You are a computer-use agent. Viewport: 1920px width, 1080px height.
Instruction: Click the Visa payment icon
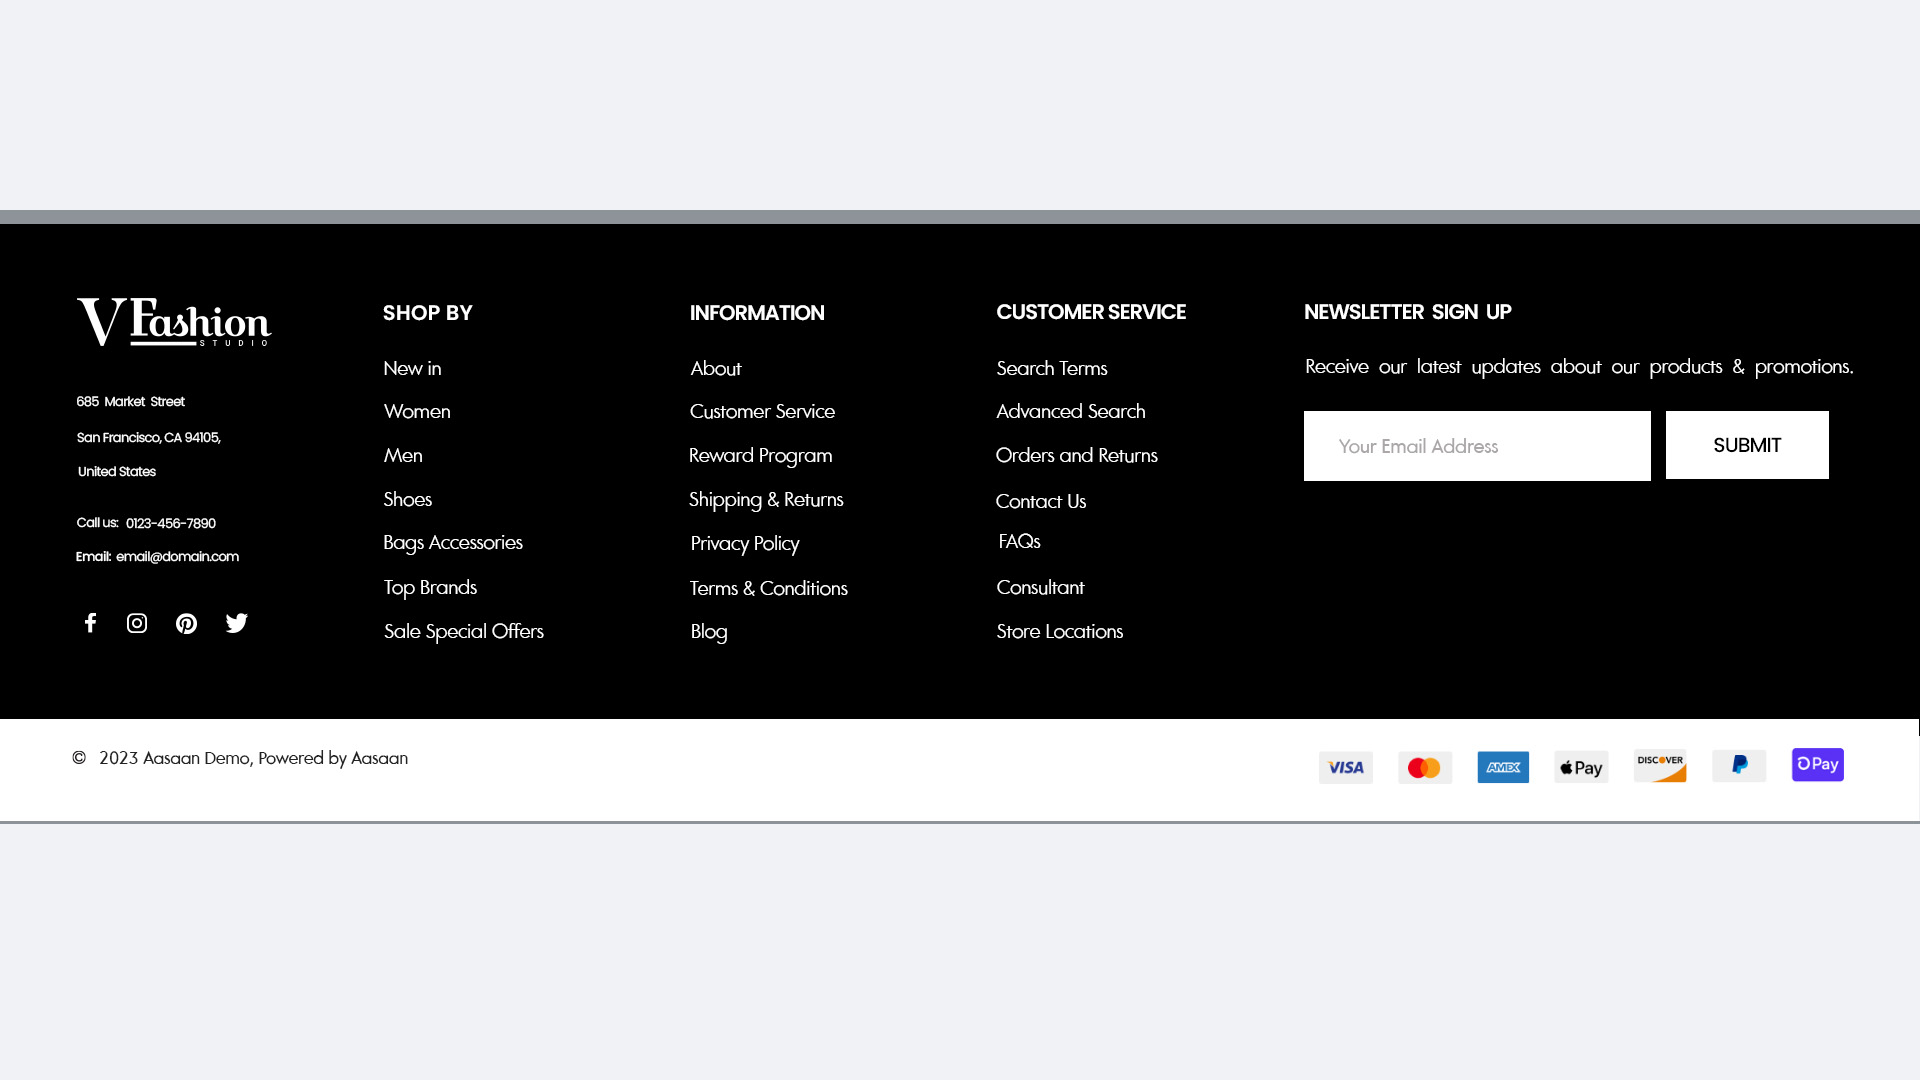tap(1345, 767)
